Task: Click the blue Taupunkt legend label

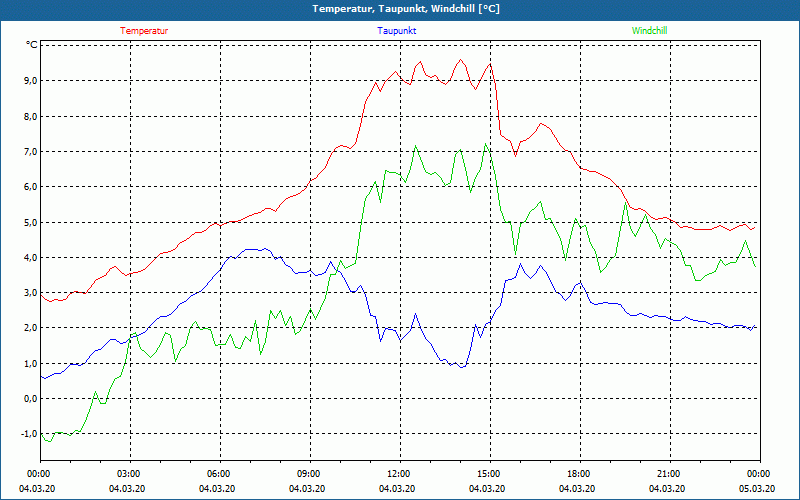Action: 396,31
